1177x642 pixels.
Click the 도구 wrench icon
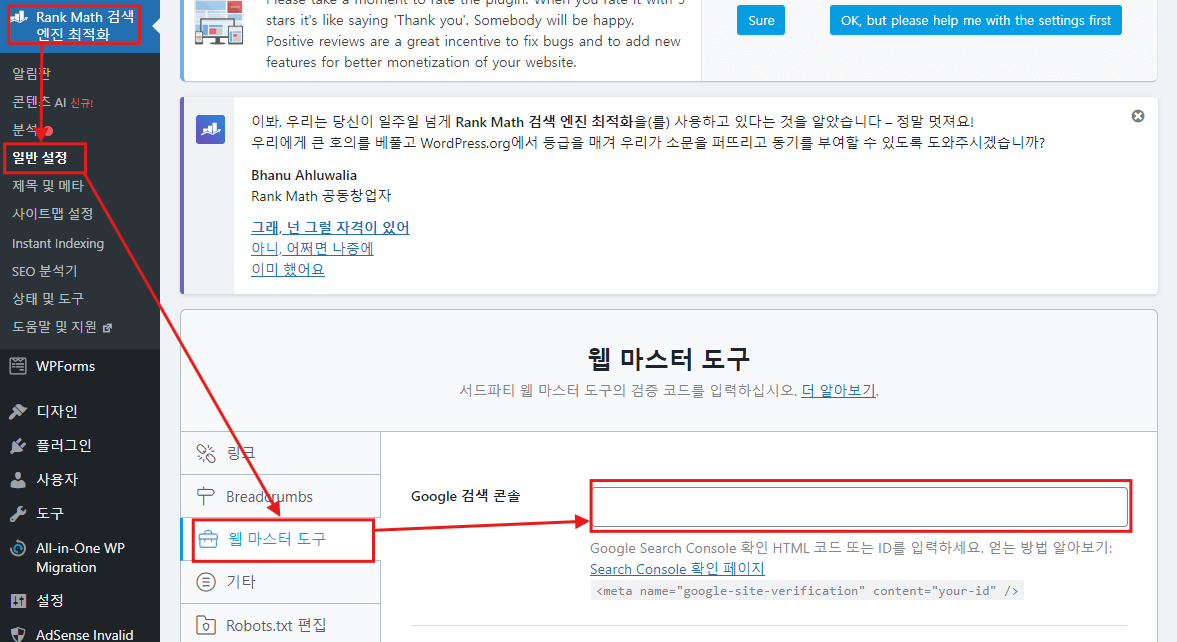[x=18, y=514]
